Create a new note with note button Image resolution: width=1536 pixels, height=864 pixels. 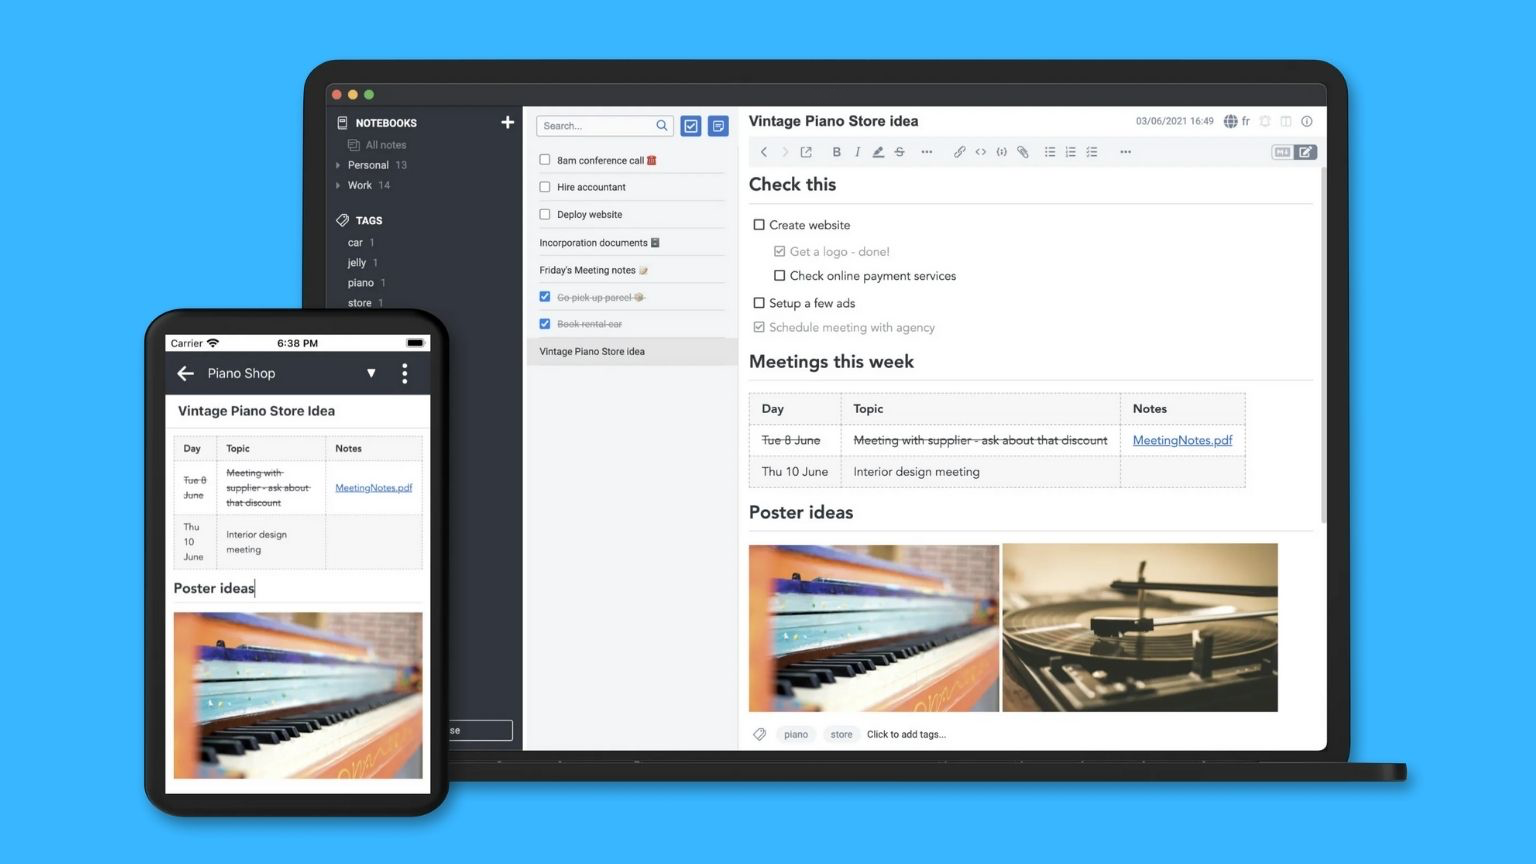click(718, 126)
